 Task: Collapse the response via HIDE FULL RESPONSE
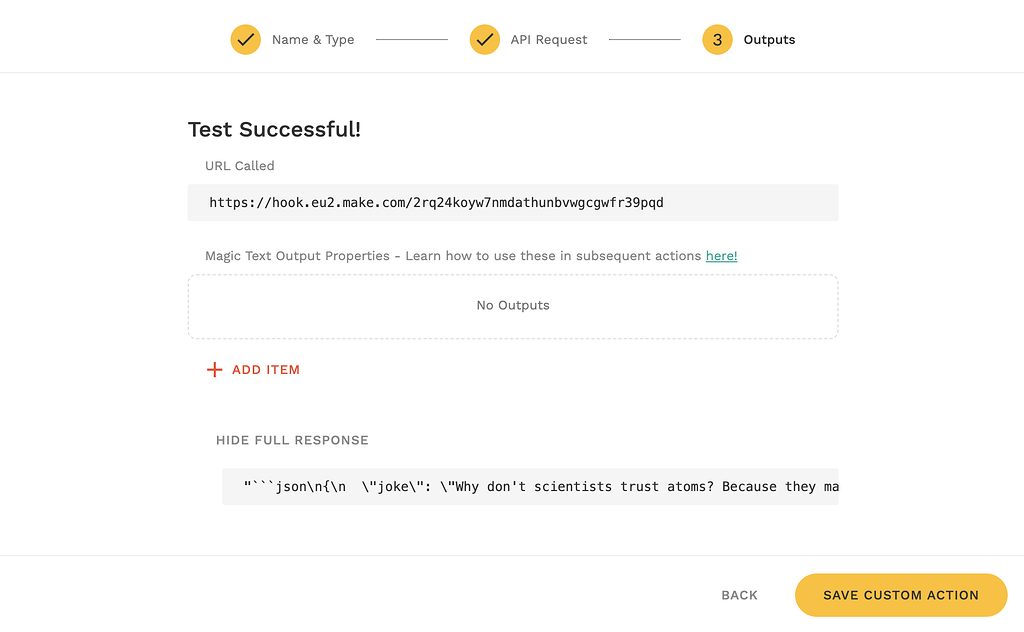[292, 440]
